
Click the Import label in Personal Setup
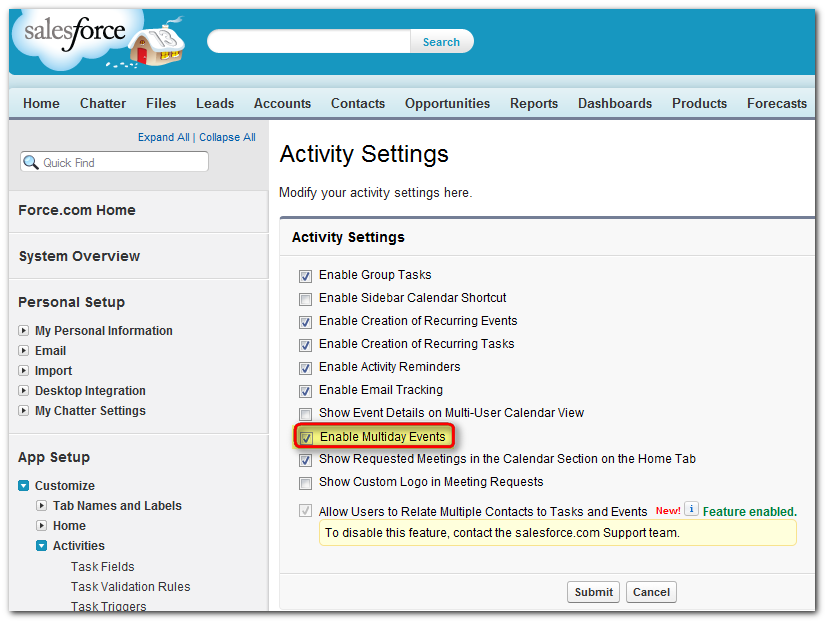[53, 370]
